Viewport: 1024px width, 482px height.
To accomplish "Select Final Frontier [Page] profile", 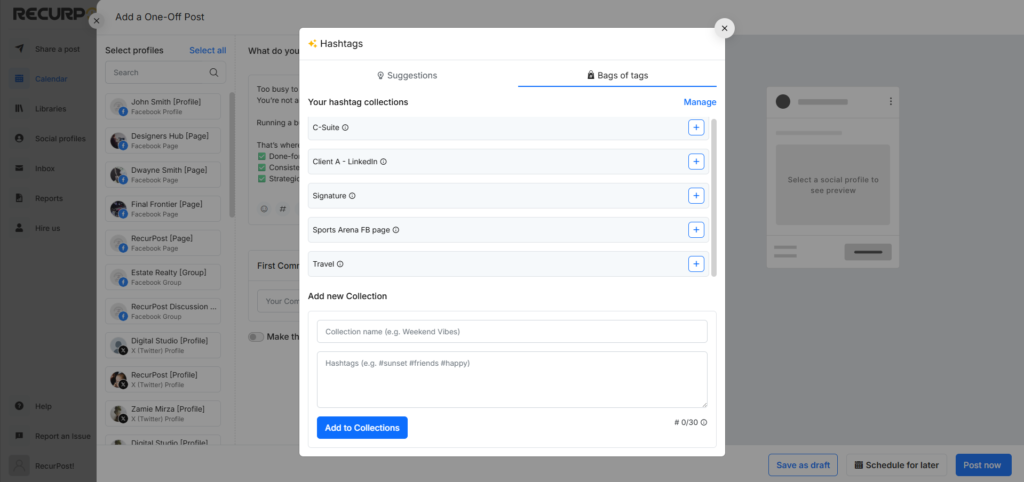I will [163, 208].
